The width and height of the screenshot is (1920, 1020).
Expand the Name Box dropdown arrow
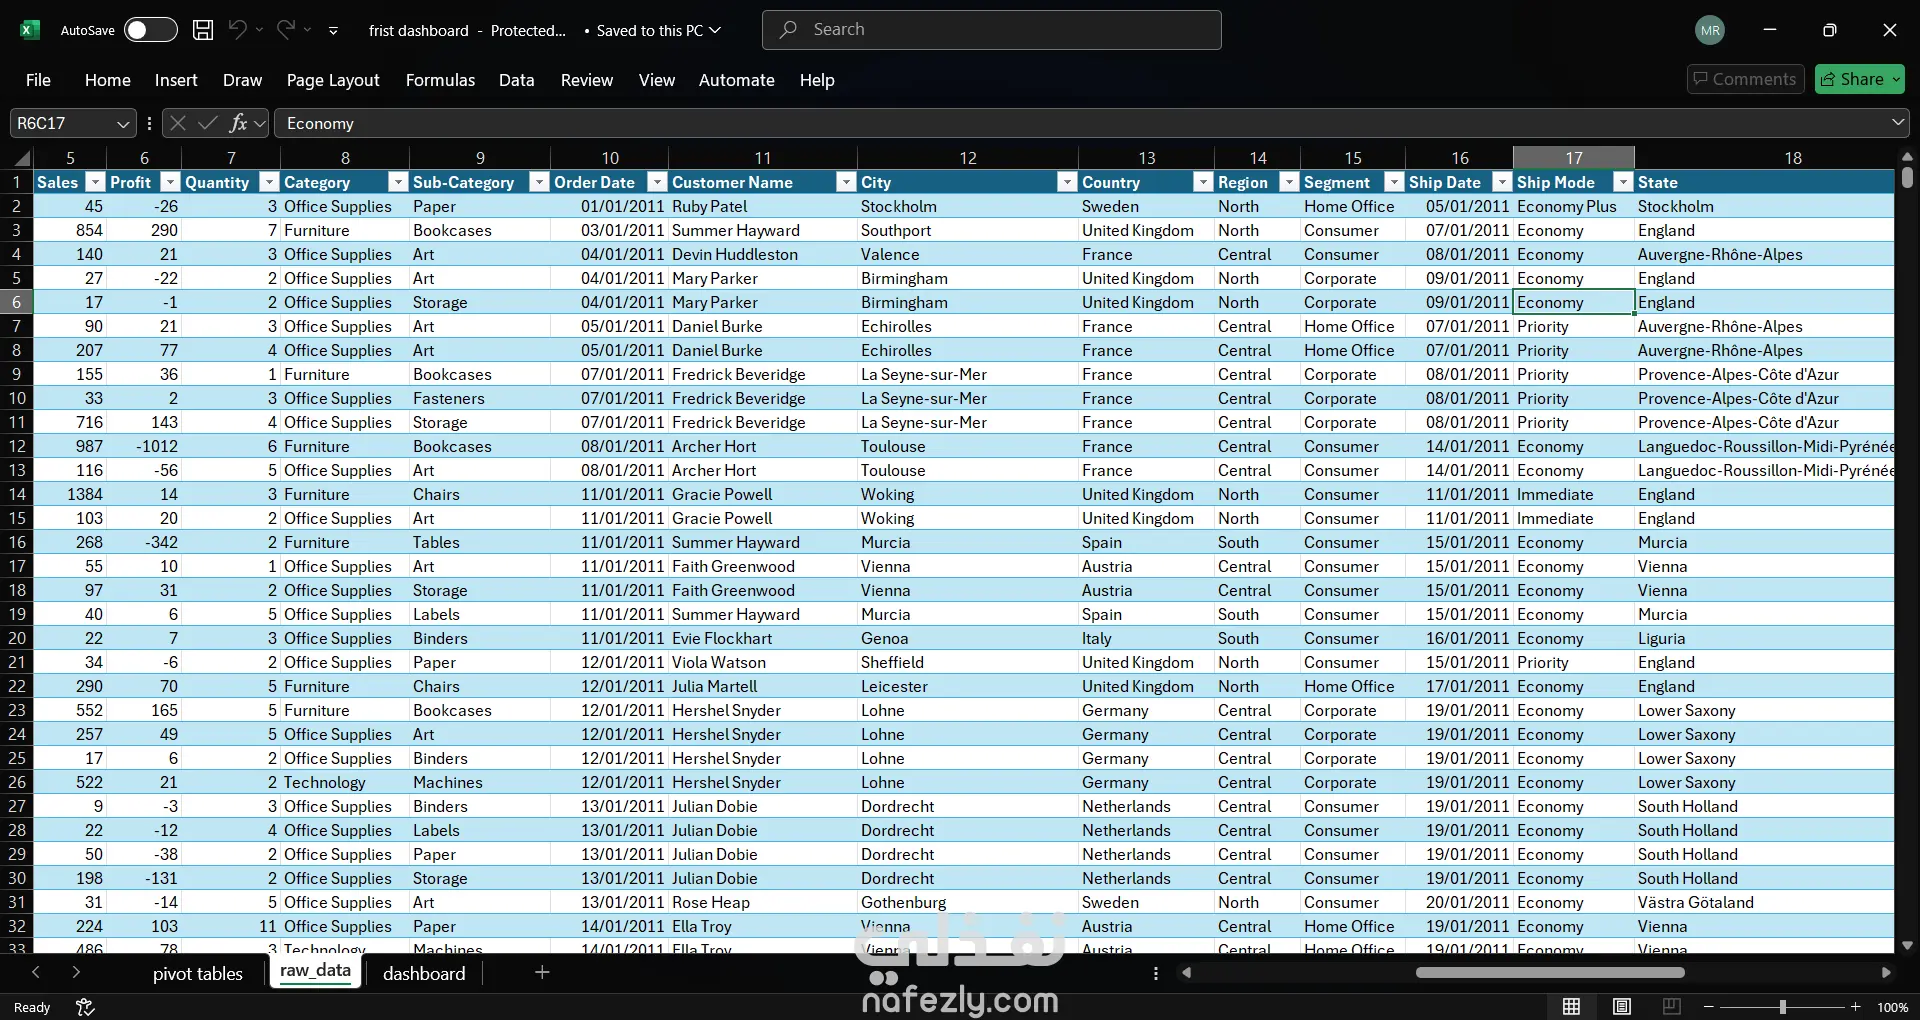point(123,124)
